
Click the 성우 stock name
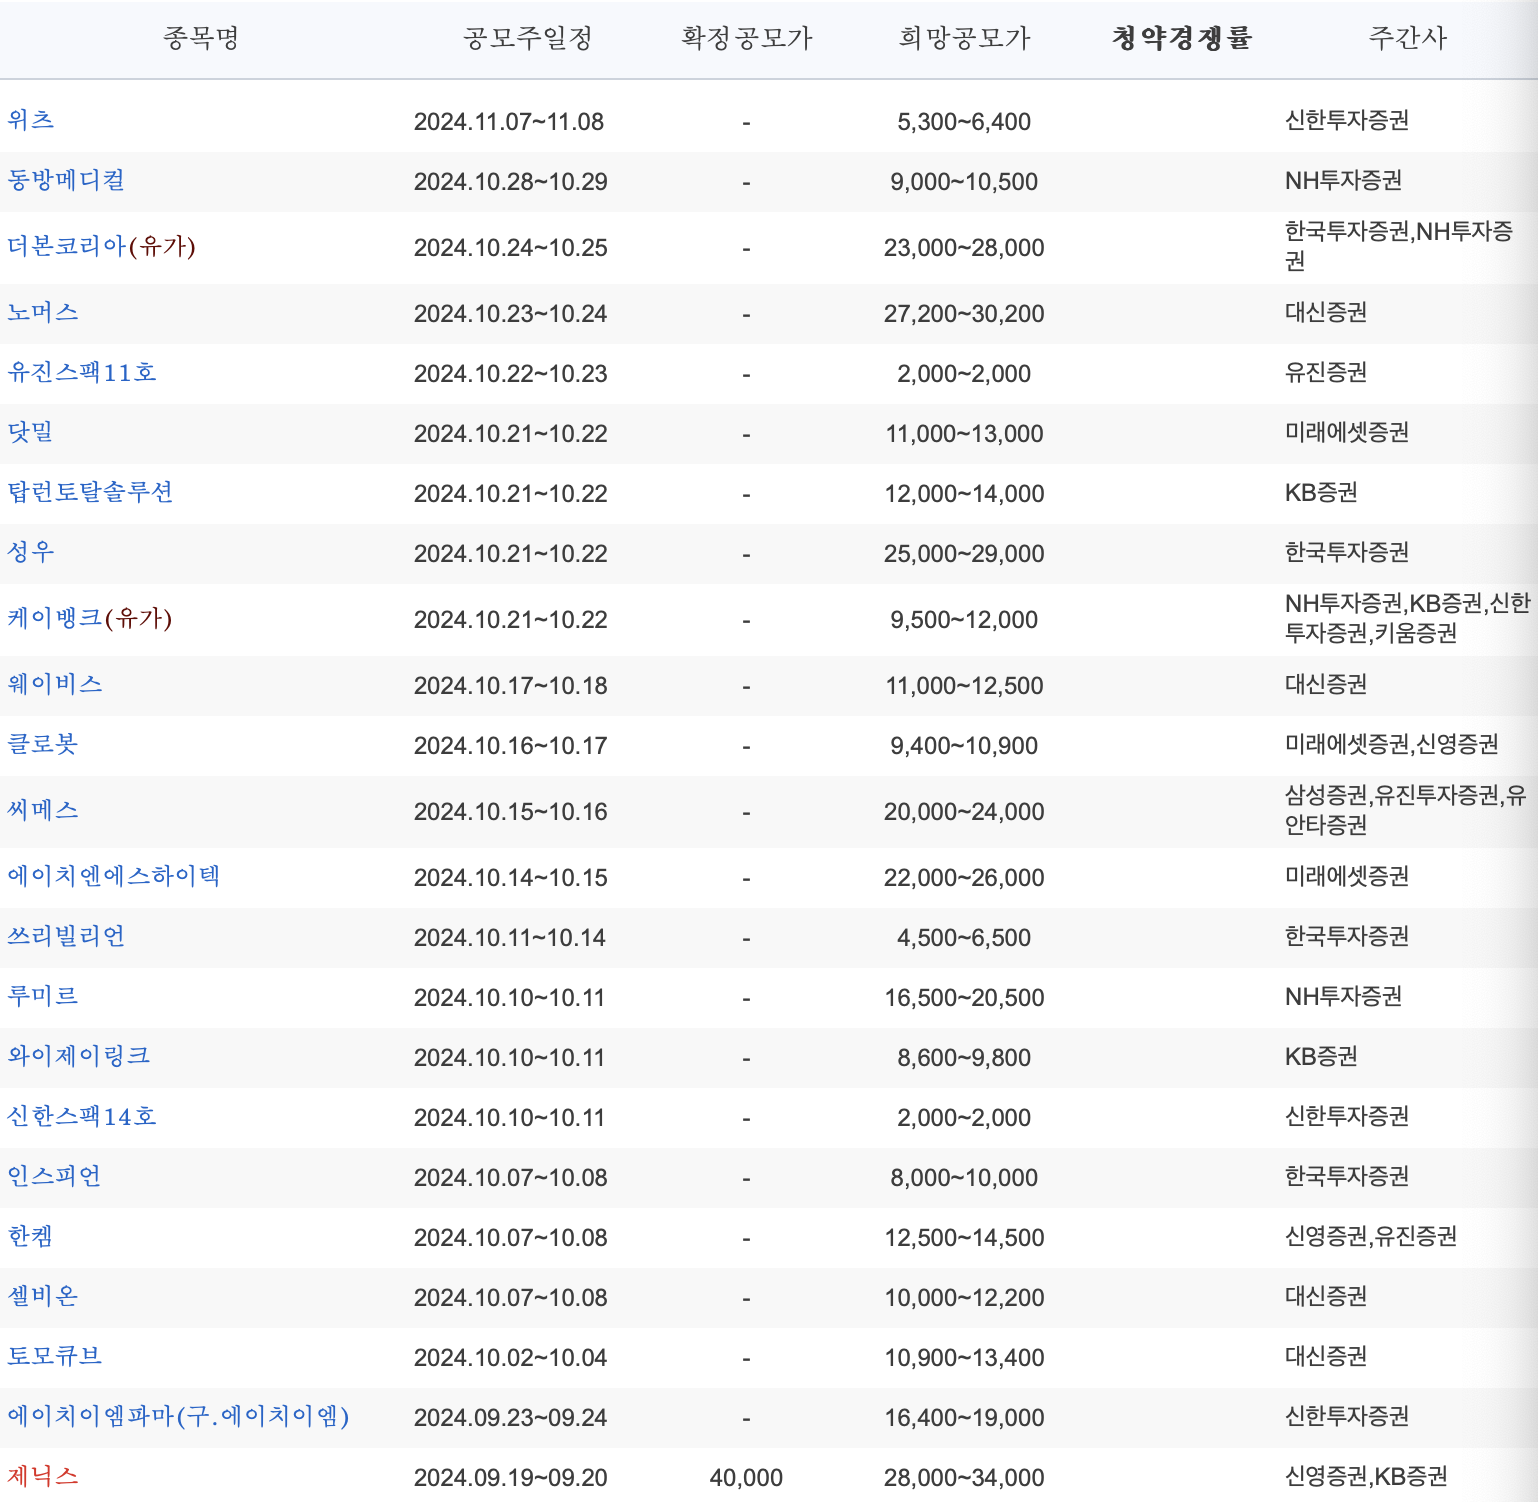tap(31, 552)
